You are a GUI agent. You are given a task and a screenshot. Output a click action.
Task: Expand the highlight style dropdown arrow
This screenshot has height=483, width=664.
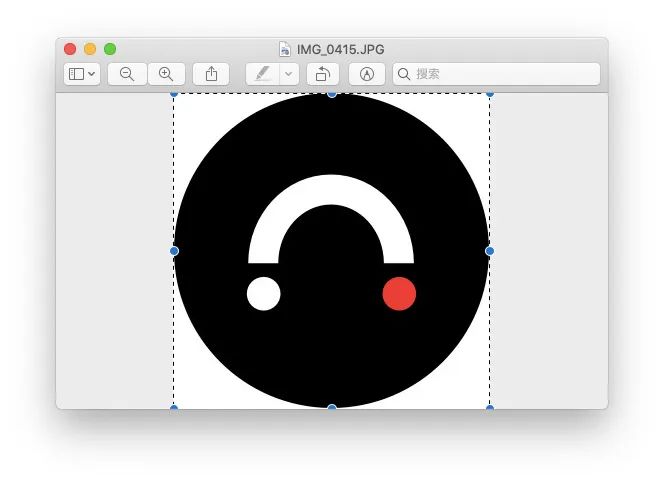click(x=288, y=74)
